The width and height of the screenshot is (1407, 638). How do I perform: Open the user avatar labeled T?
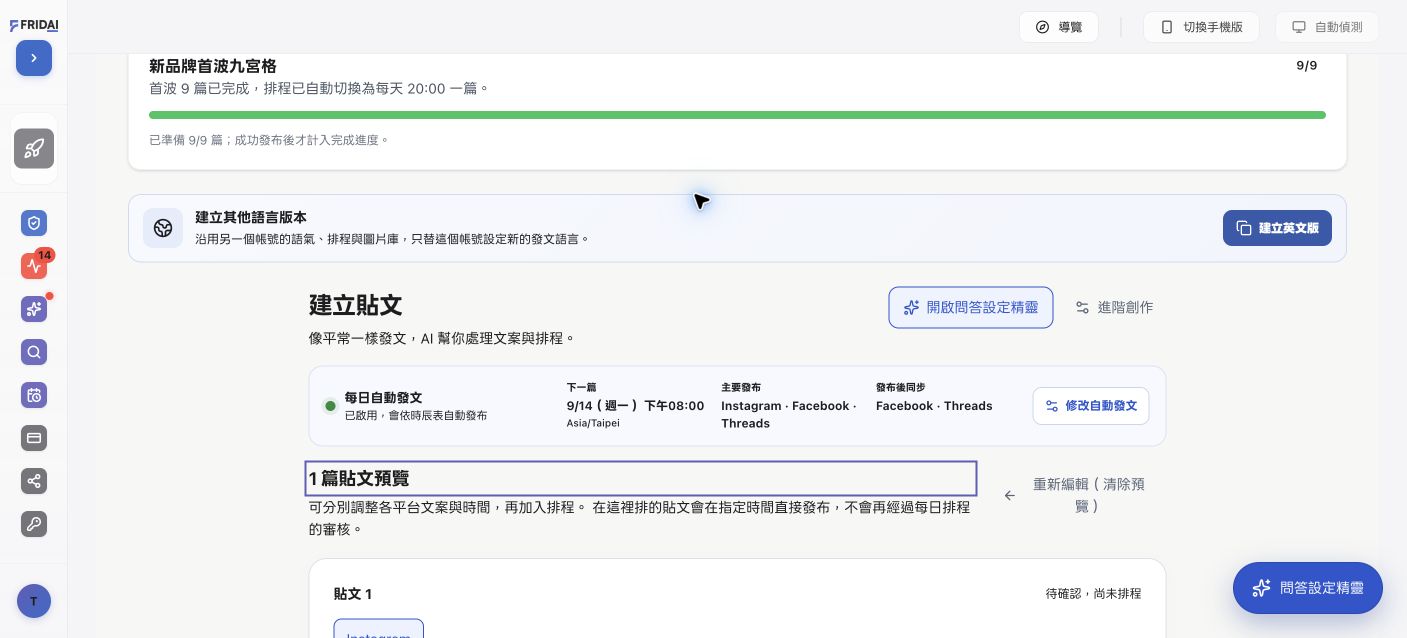34,601
